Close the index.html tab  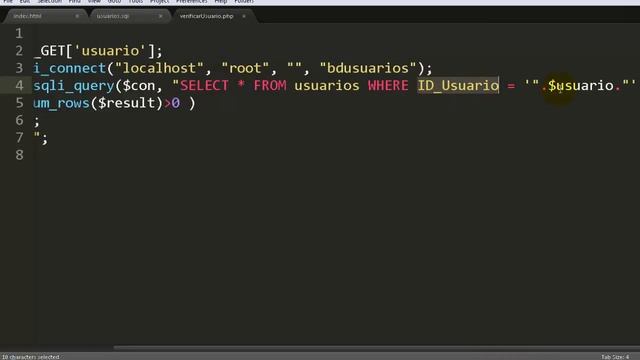tap(77, 16)
